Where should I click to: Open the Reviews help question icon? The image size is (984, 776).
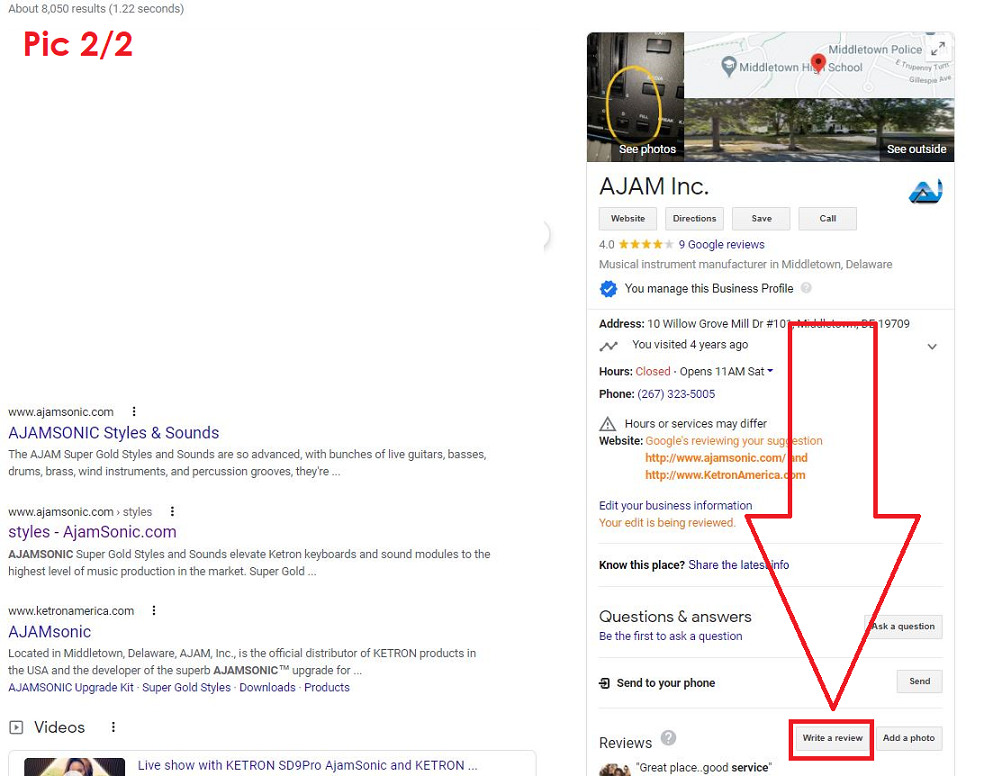click(x=668, y=738)
